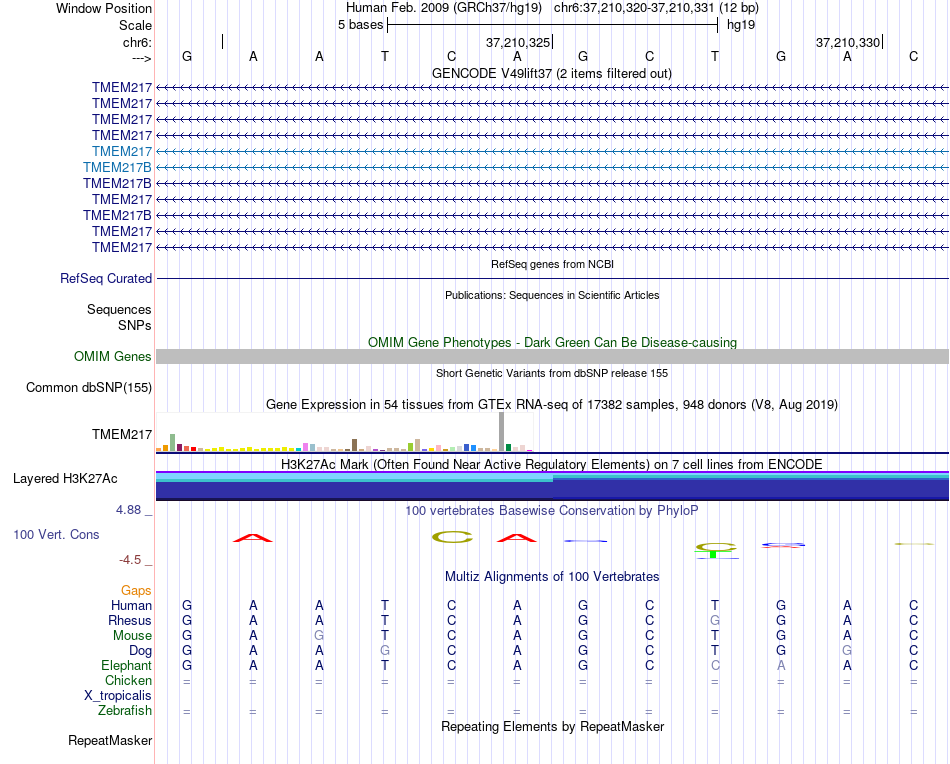
Task: Click the chr6:37,210,320-37,210,331 (12 bp) coordinates text
Action: point(656,8)
